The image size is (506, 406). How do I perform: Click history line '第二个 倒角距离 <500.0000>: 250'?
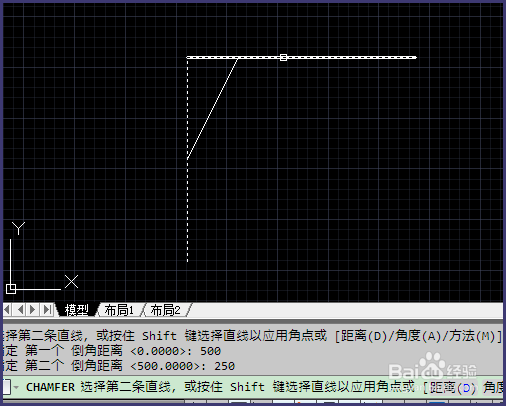click(119, 366)
